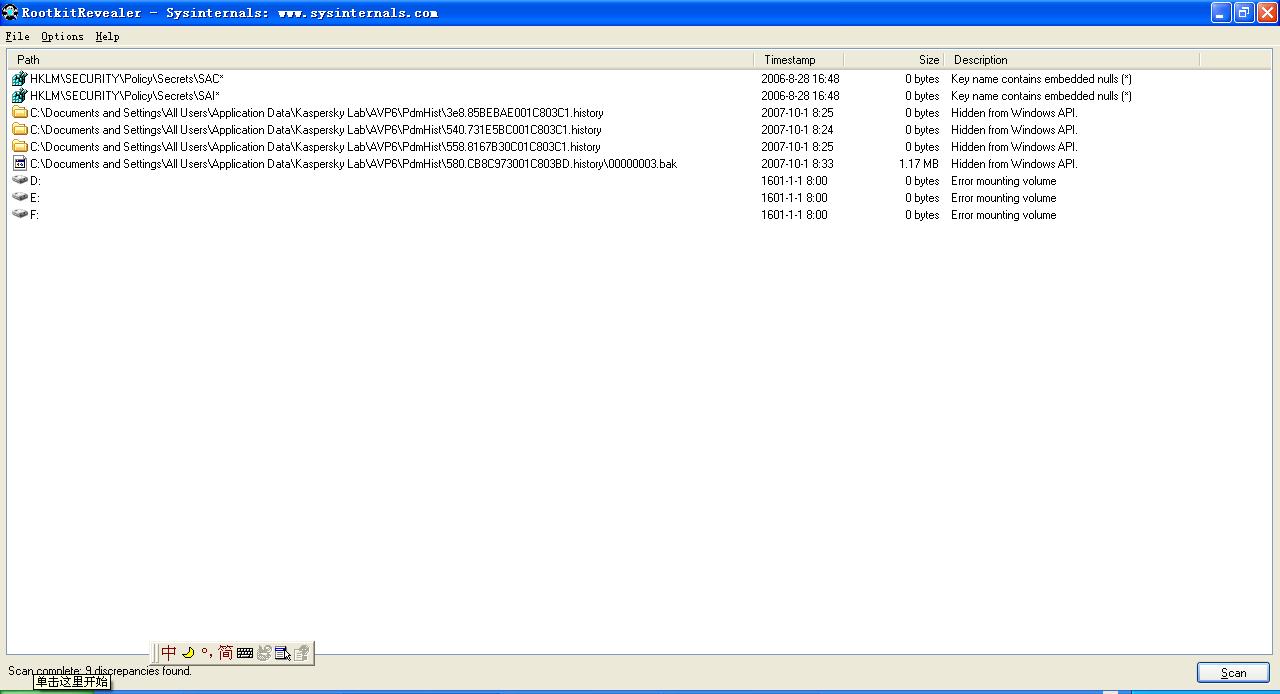The width and height of the screenshot is (1280, 694).
Task: Click the registry icon for HKLM SAI* entry
Action: tap(19, 96)
